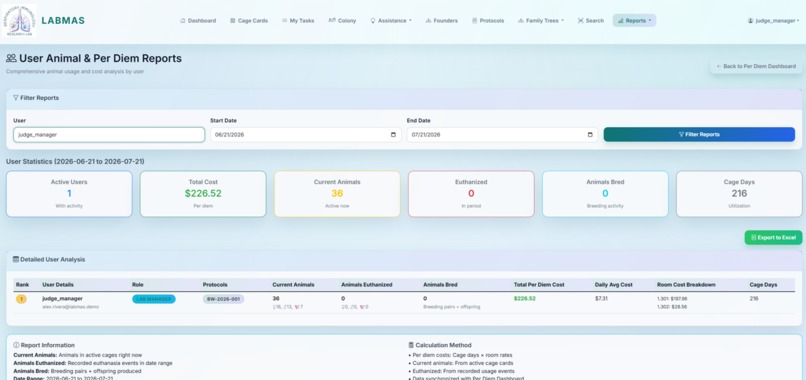Click the Animals Bred statistic card
Image resolution: width=806 pixels, height=380 pixels.
[605, 194]
